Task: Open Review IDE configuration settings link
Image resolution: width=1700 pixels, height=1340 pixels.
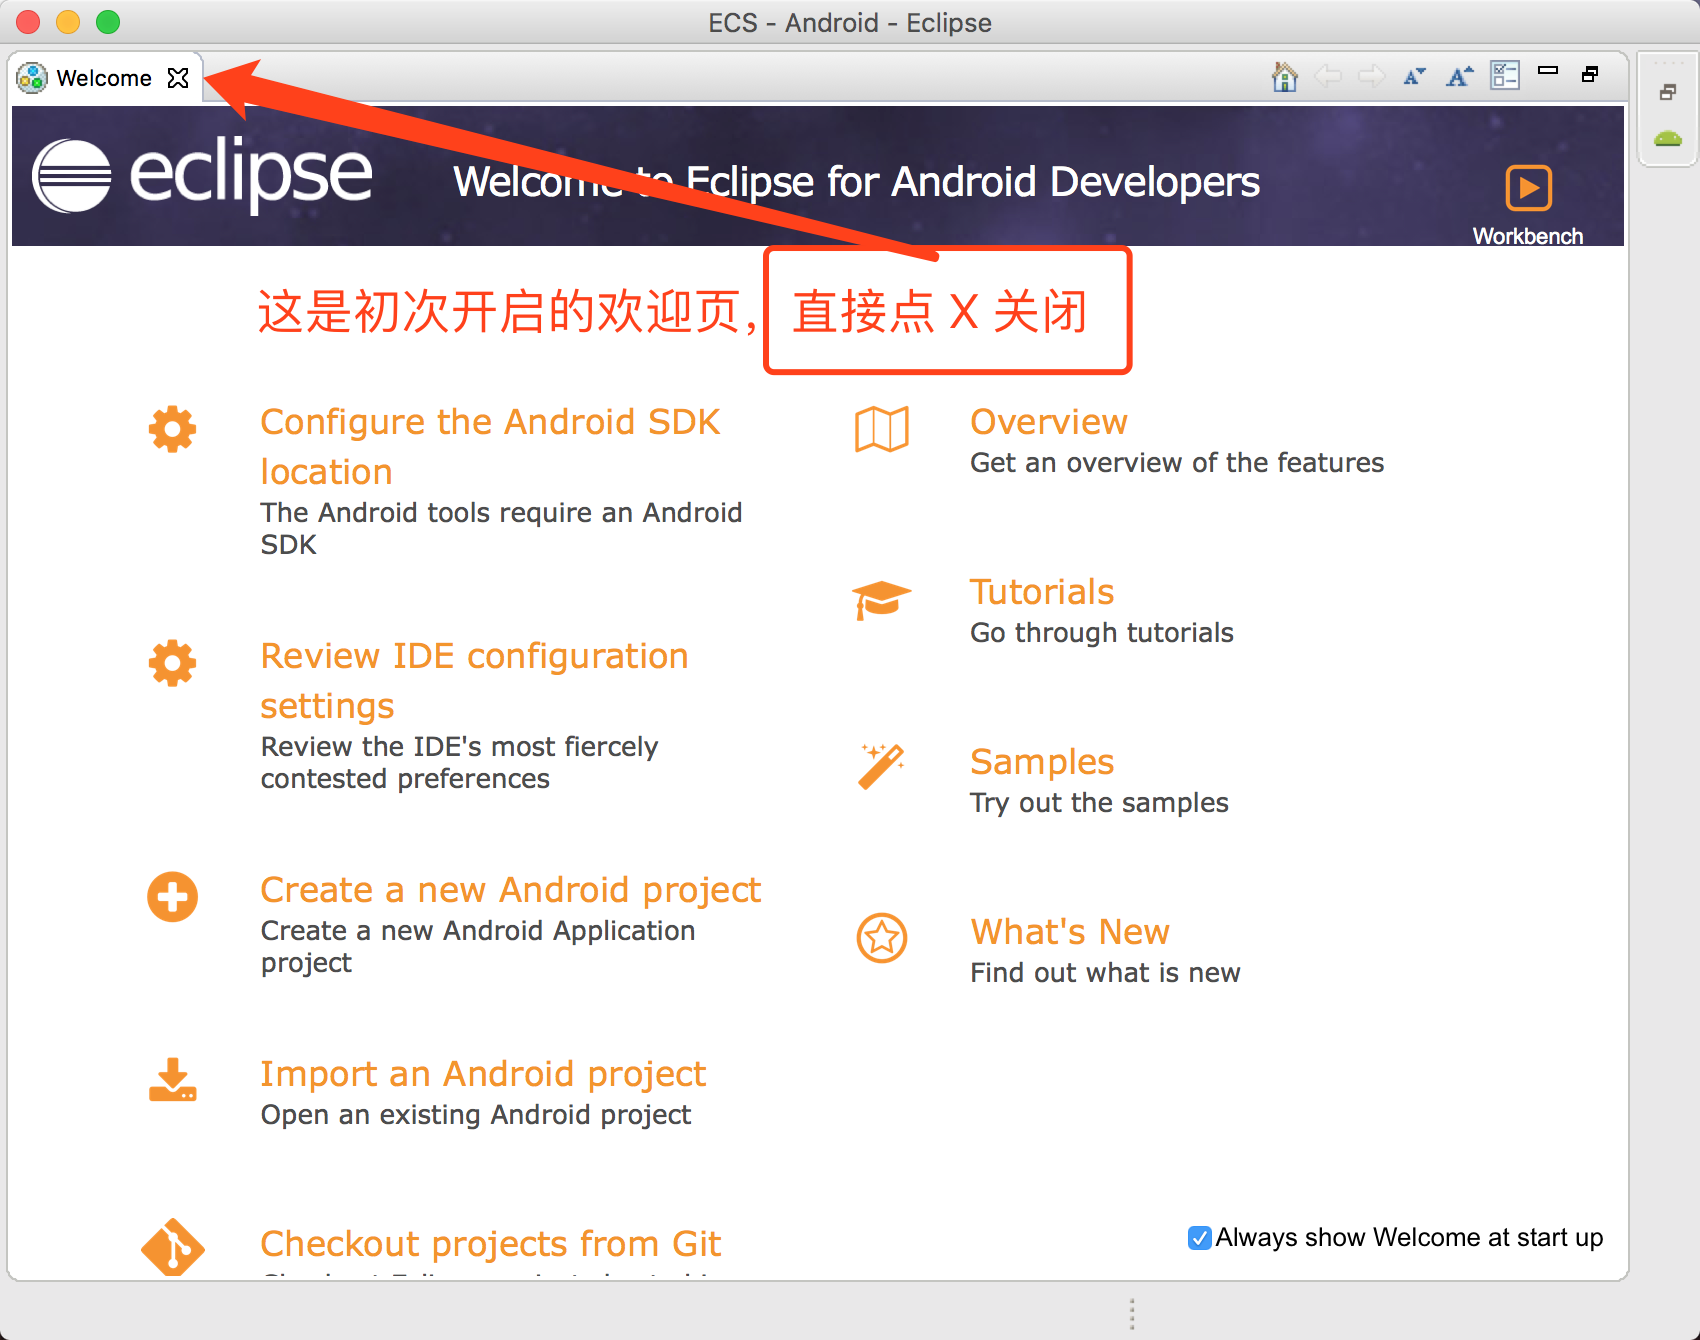Action: point(474,680)
